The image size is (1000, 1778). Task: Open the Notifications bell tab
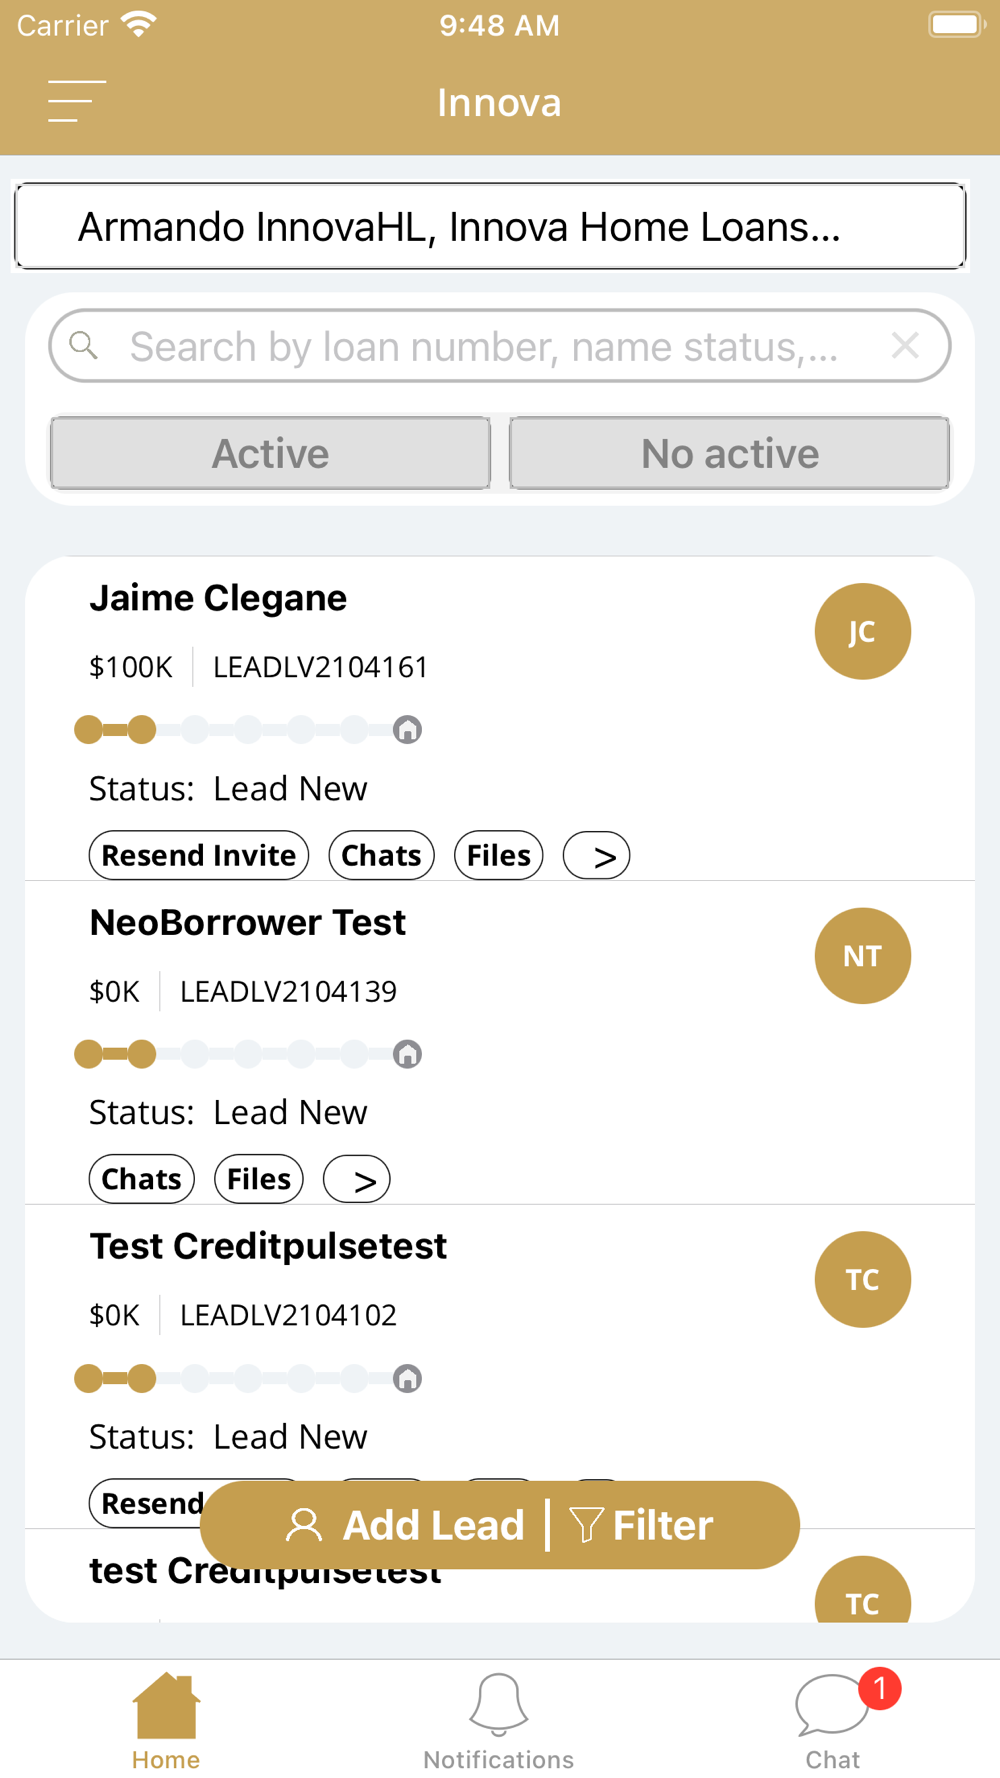click(x=498, y=1722)
